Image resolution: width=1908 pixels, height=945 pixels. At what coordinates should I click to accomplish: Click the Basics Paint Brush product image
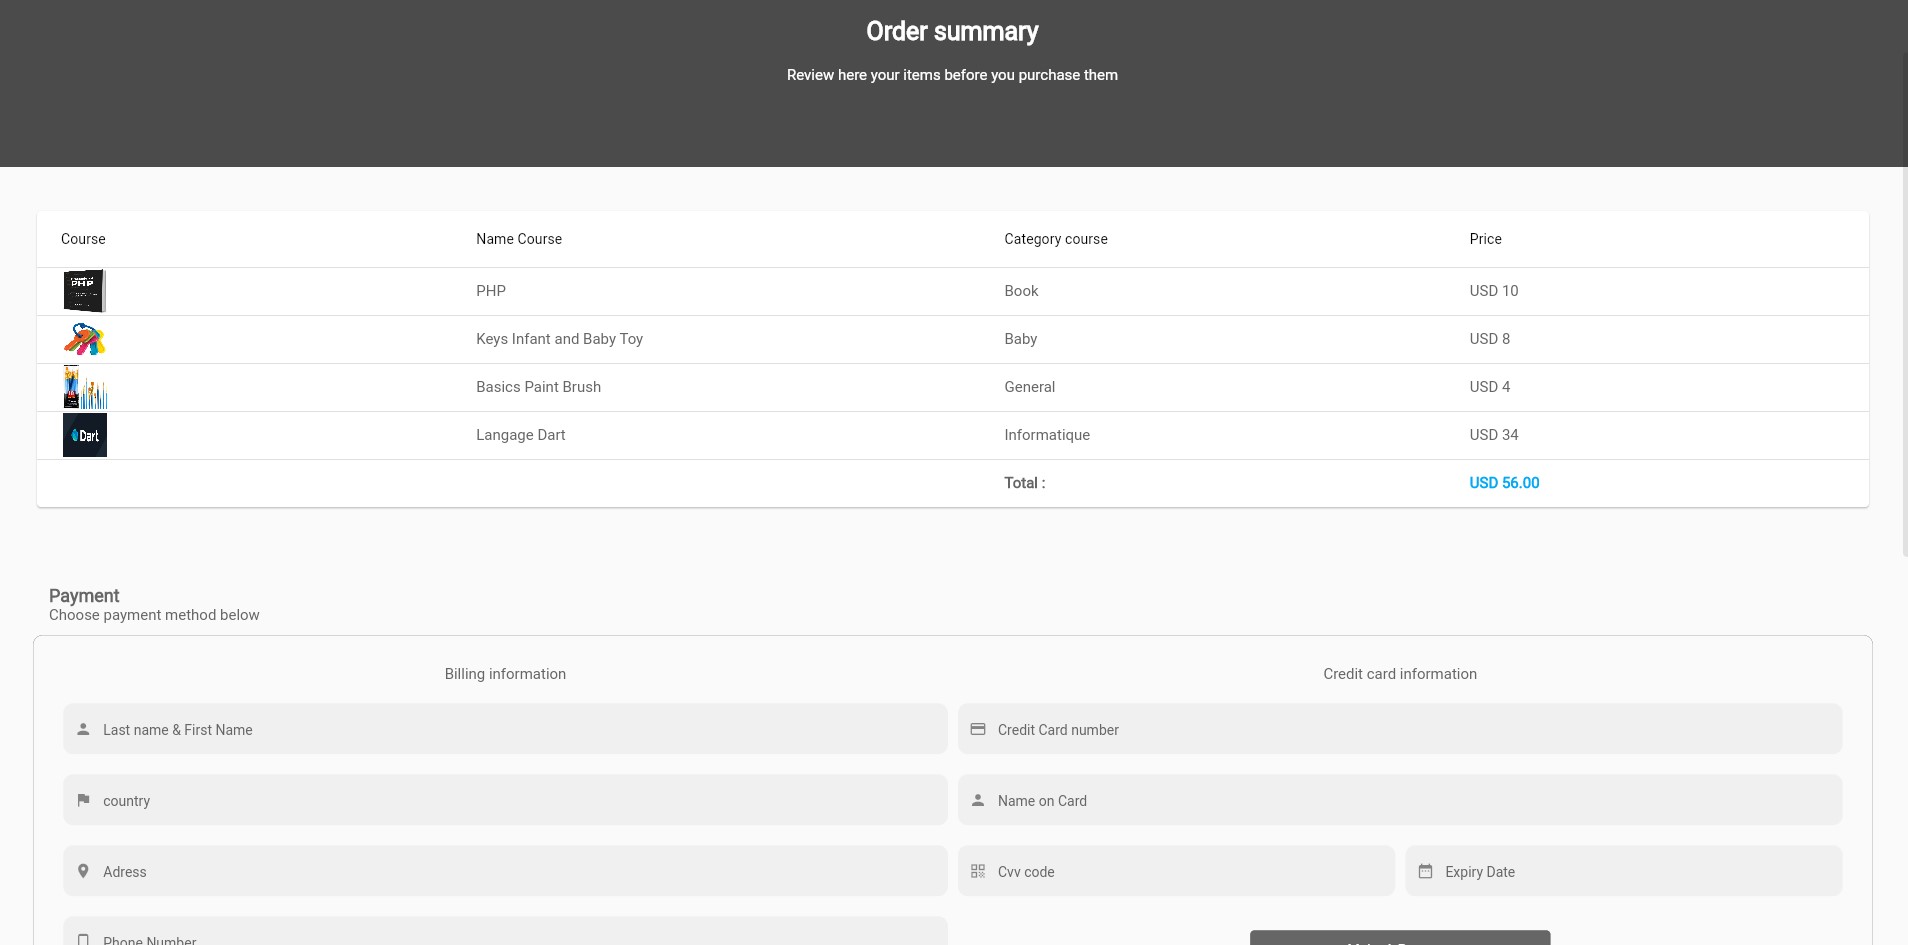[x=85, y=388]
